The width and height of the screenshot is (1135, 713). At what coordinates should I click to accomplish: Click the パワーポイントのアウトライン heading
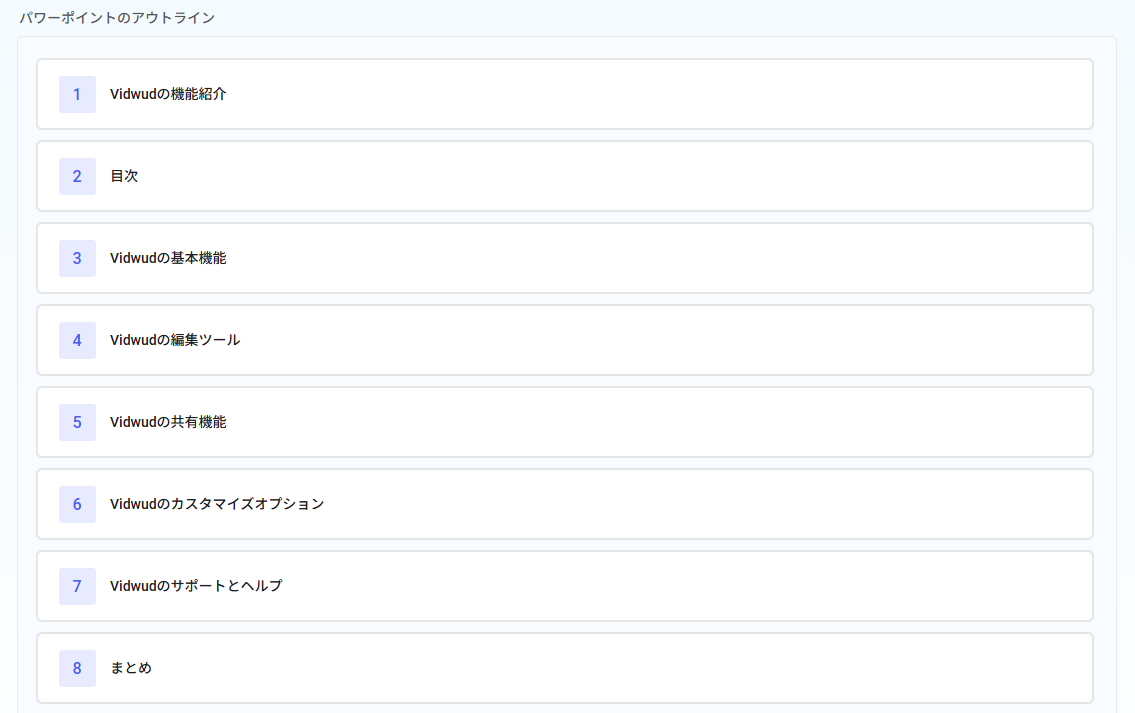(x=117, y=17)
